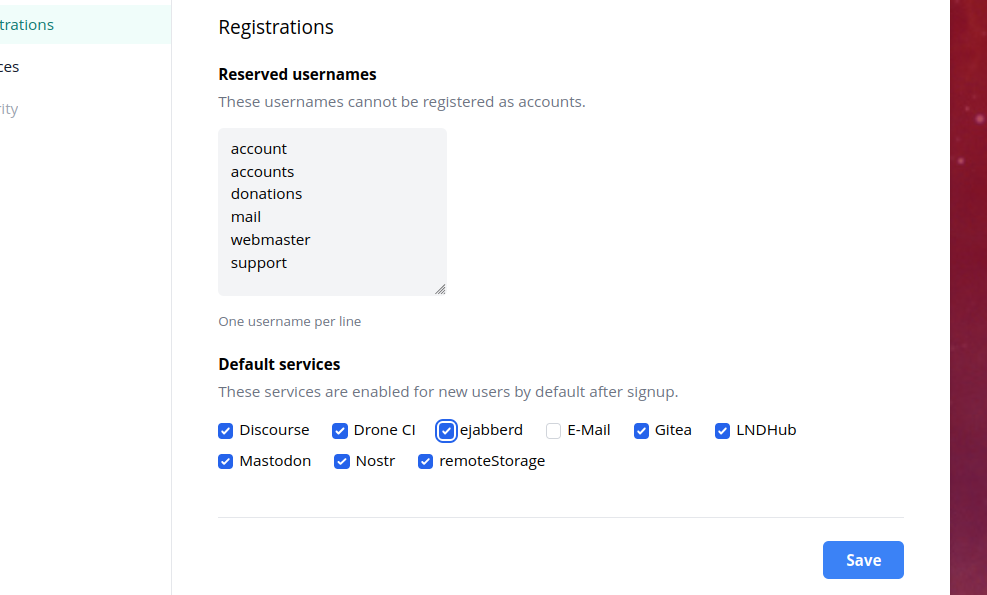The image size is (987, 595).
Task: Place cursor on the "donations" username line
Action: [267, 194]
